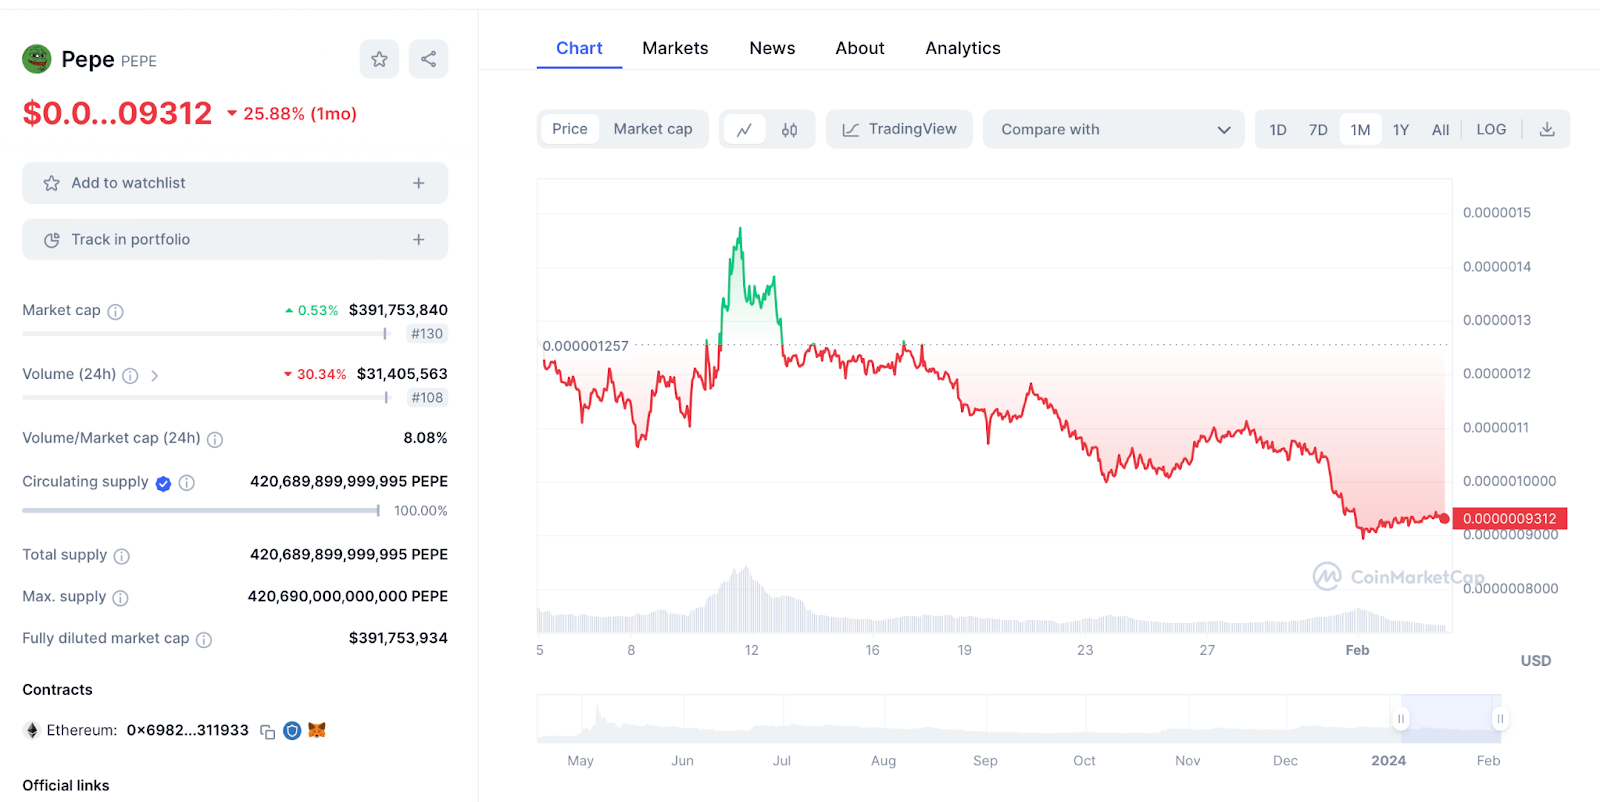Open price change period dropdown (1mo)
1600x802 pixels.
(x=292, y=113)
